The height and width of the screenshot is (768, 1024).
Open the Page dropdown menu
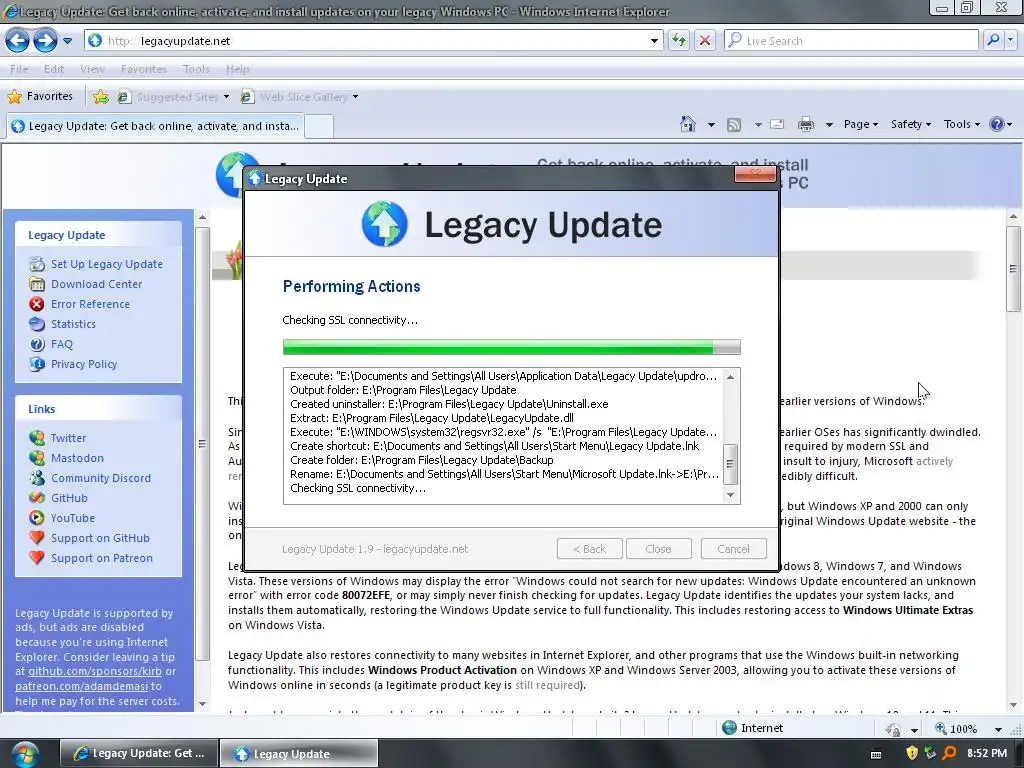pos(861,124)
